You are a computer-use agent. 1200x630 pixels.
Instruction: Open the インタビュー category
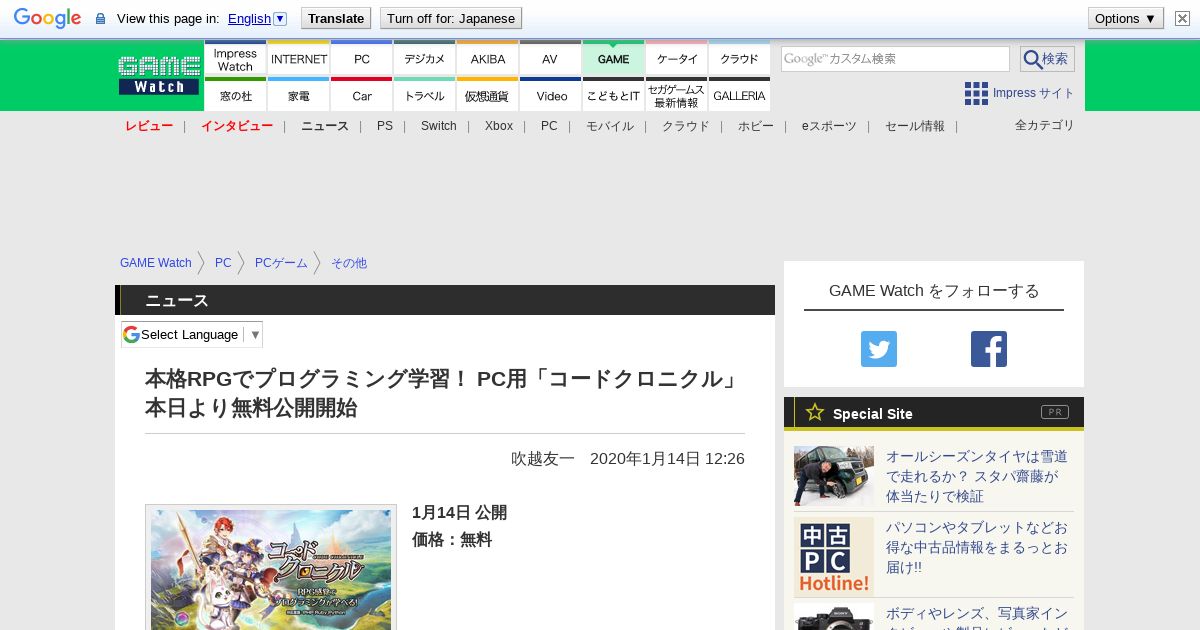tap(237, 126)
